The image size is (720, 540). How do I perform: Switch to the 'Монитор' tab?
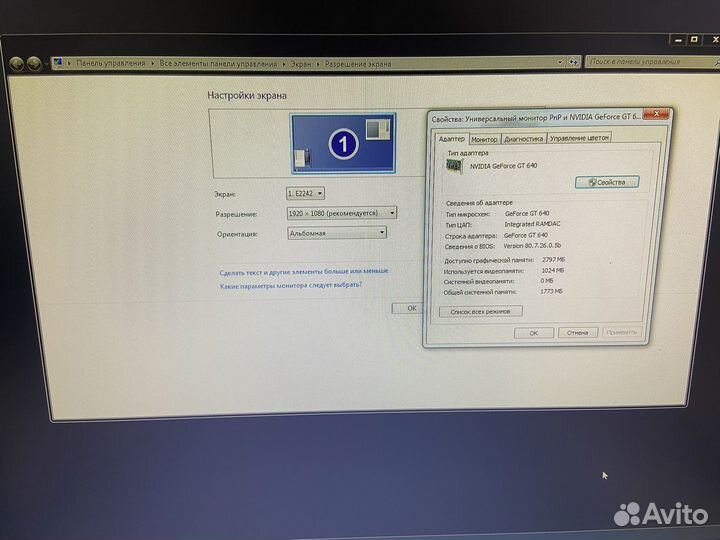(x=484, y=139)
